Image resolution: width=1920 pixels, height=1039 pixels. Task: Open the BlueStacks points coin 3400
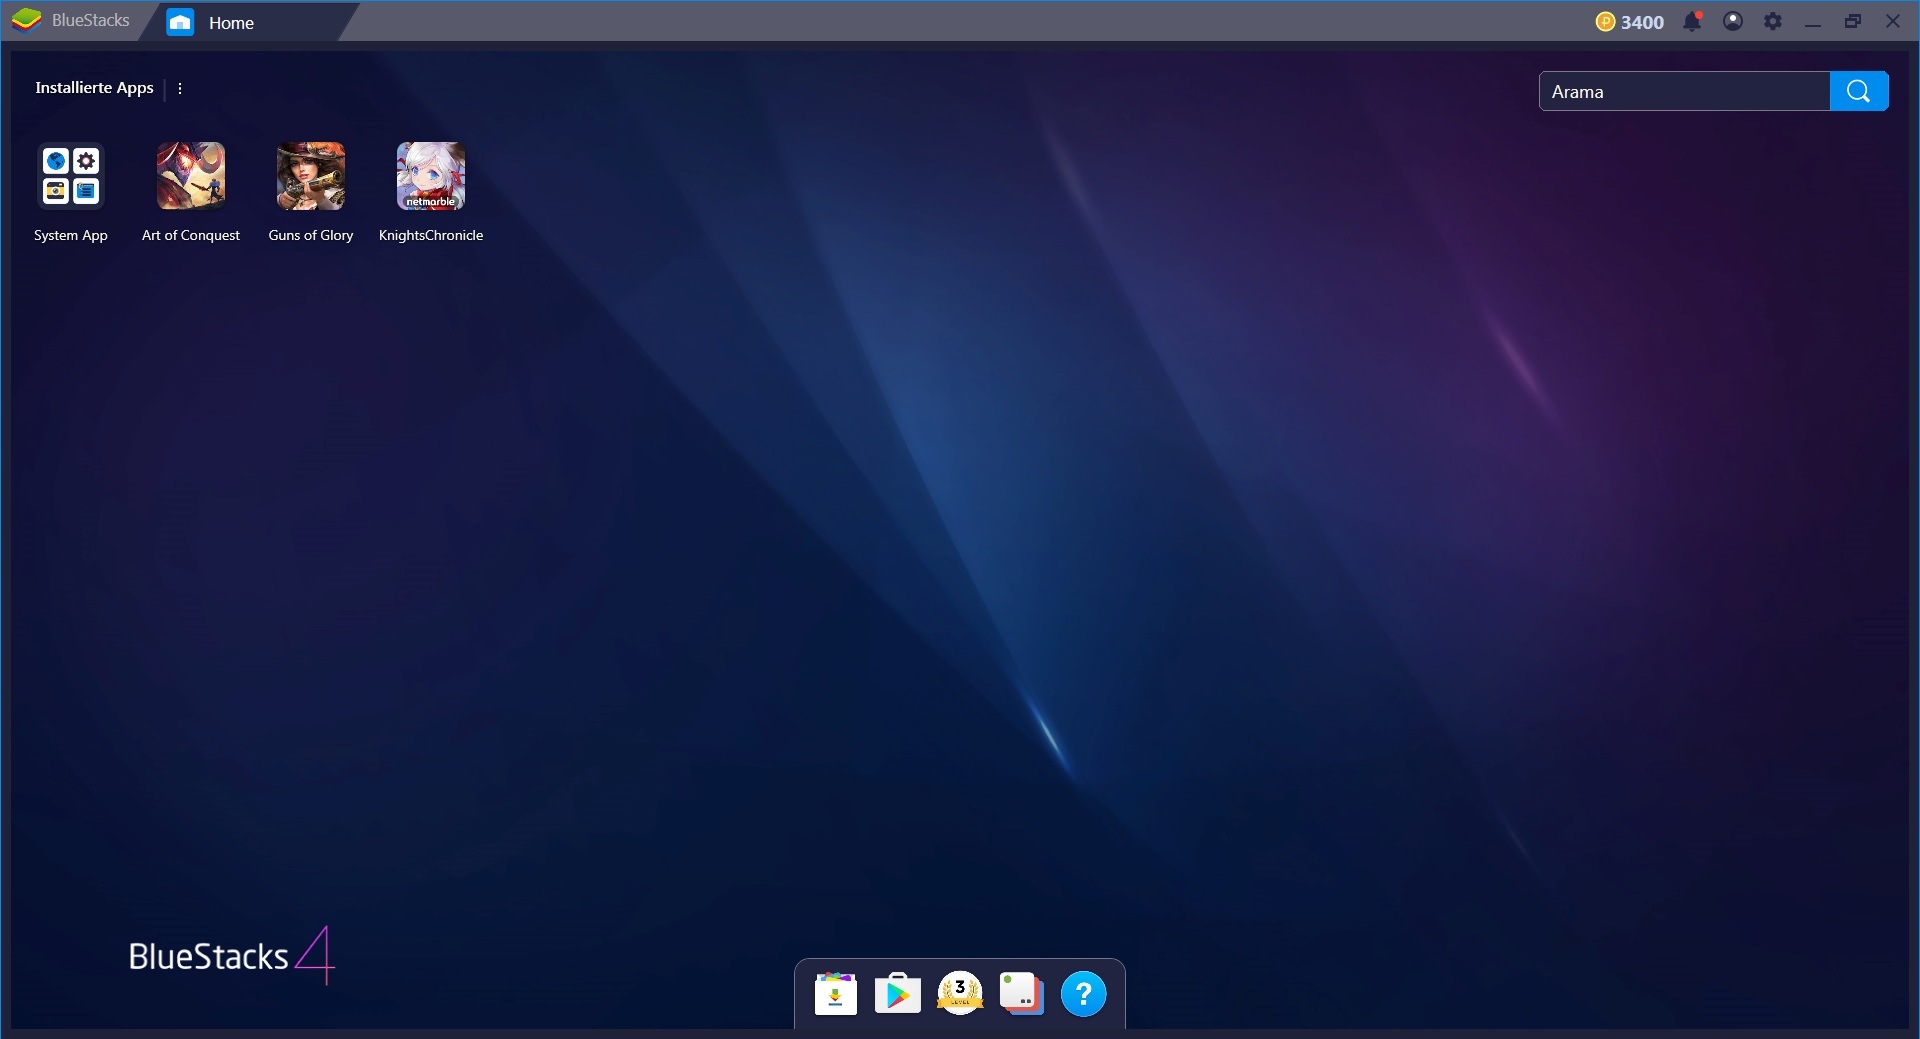point(1629,22)
